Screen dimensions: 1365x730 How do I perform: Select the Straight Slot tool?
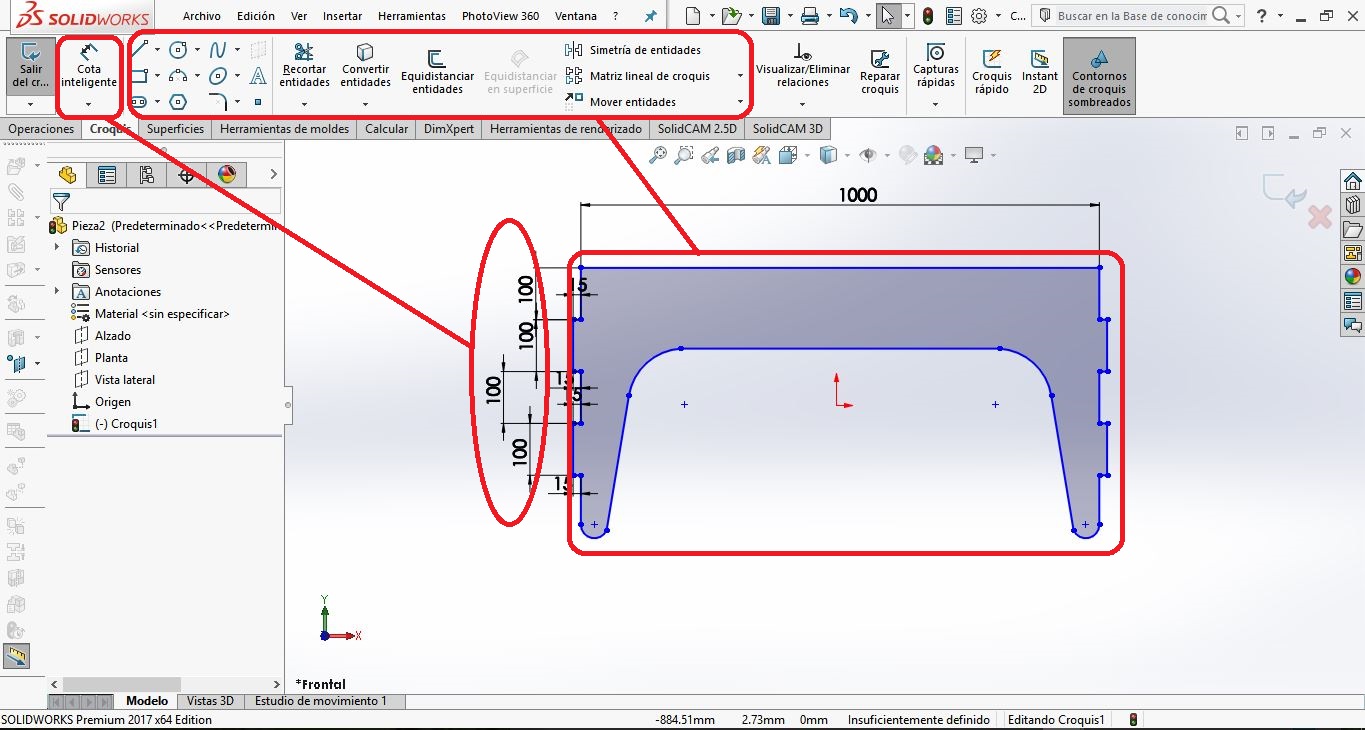pyautogui.click(x=140, y=101)
